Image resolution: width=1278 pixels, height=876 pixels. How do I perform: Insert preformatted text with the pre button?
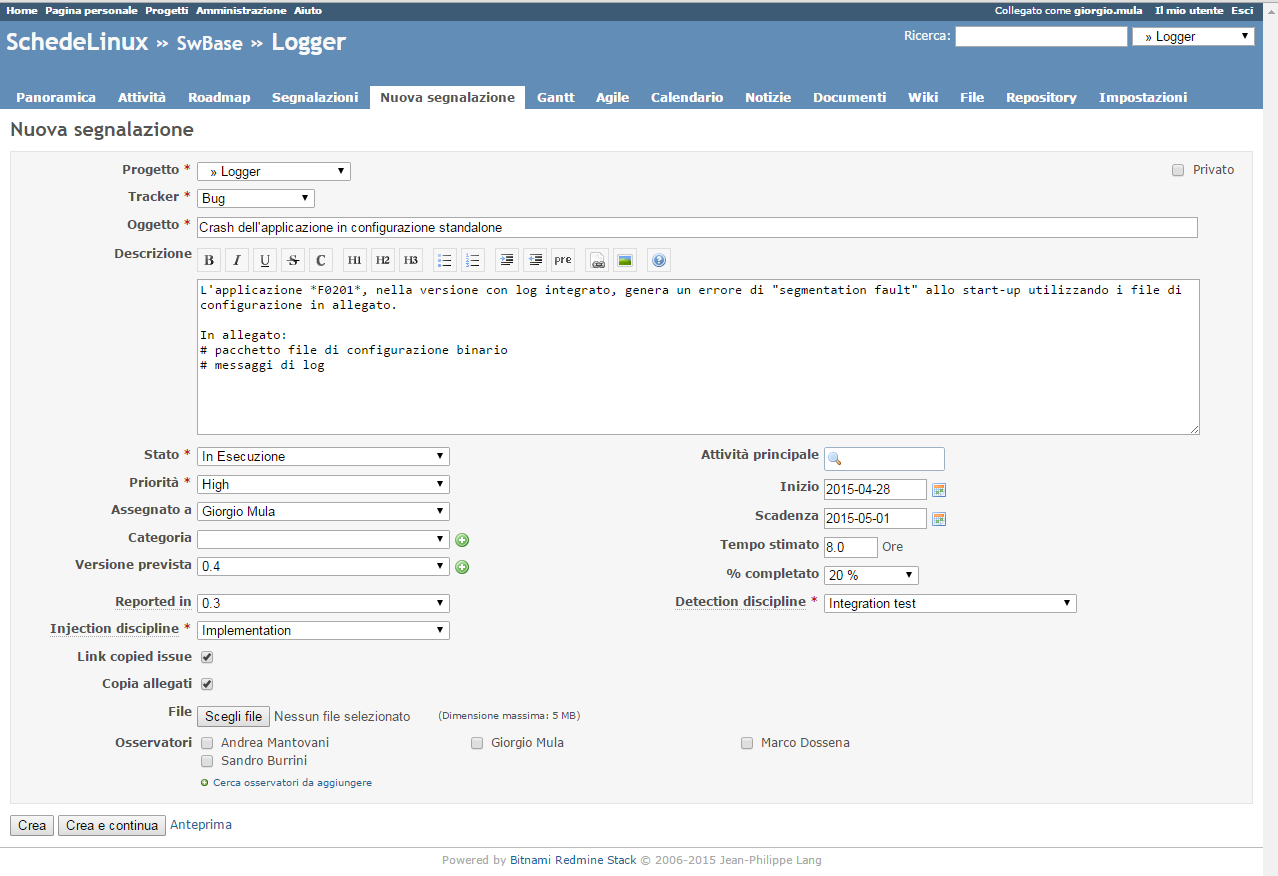[563, 260]
